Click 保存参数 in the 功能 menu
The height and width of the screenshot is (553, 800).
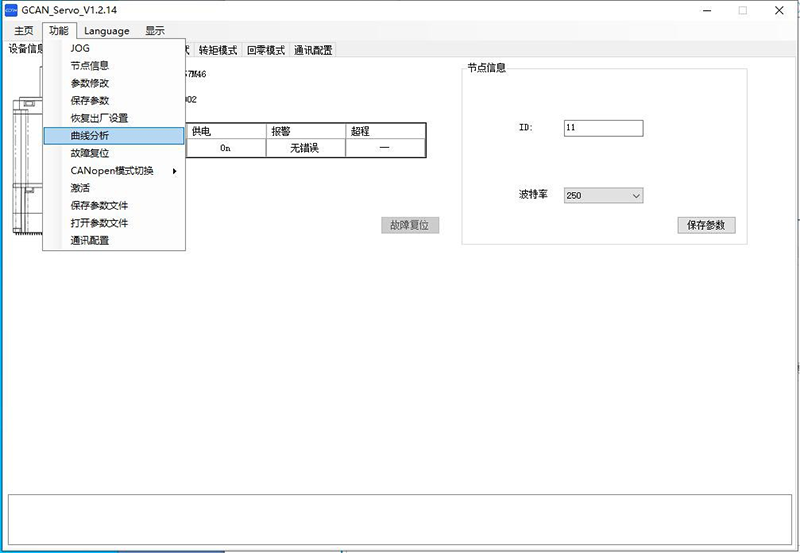pyautogui.click(x=90, y=101)
